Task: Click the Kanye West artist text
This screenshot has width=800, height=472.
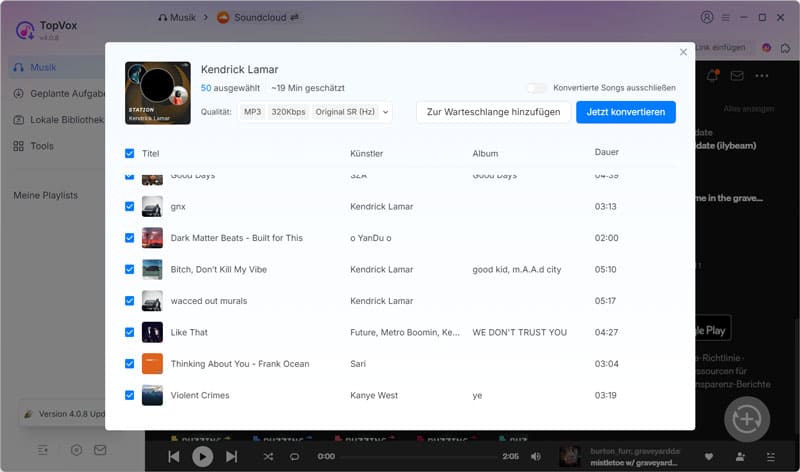Action: point(374,395)
